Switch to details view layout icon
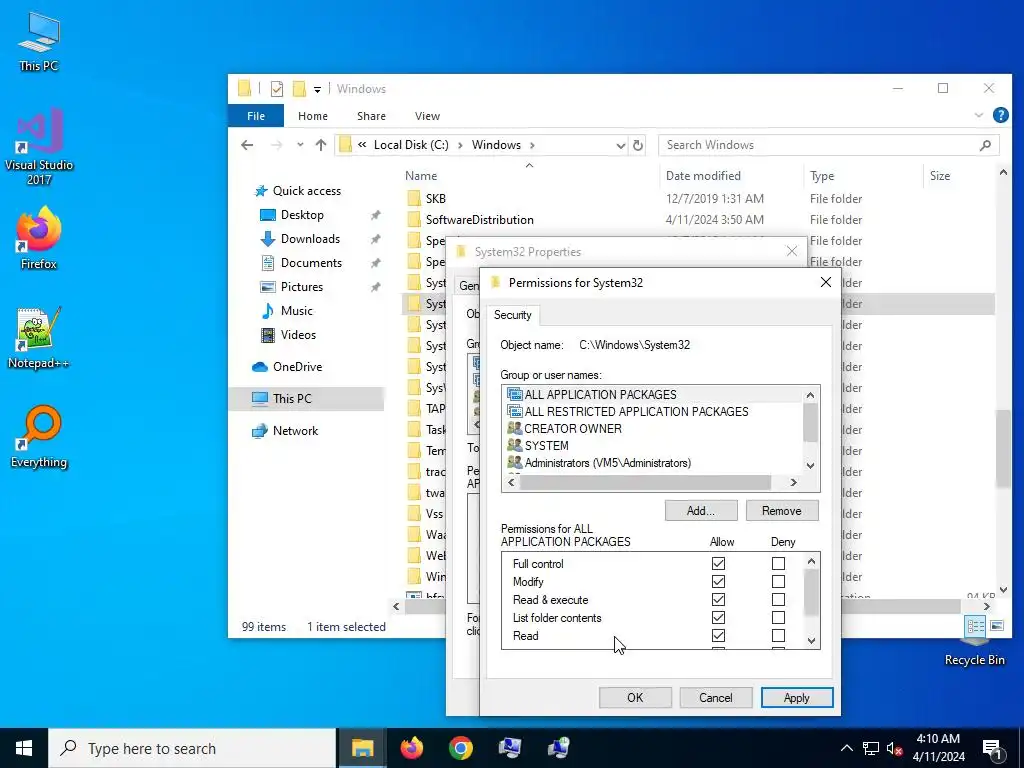 [976, 626]
